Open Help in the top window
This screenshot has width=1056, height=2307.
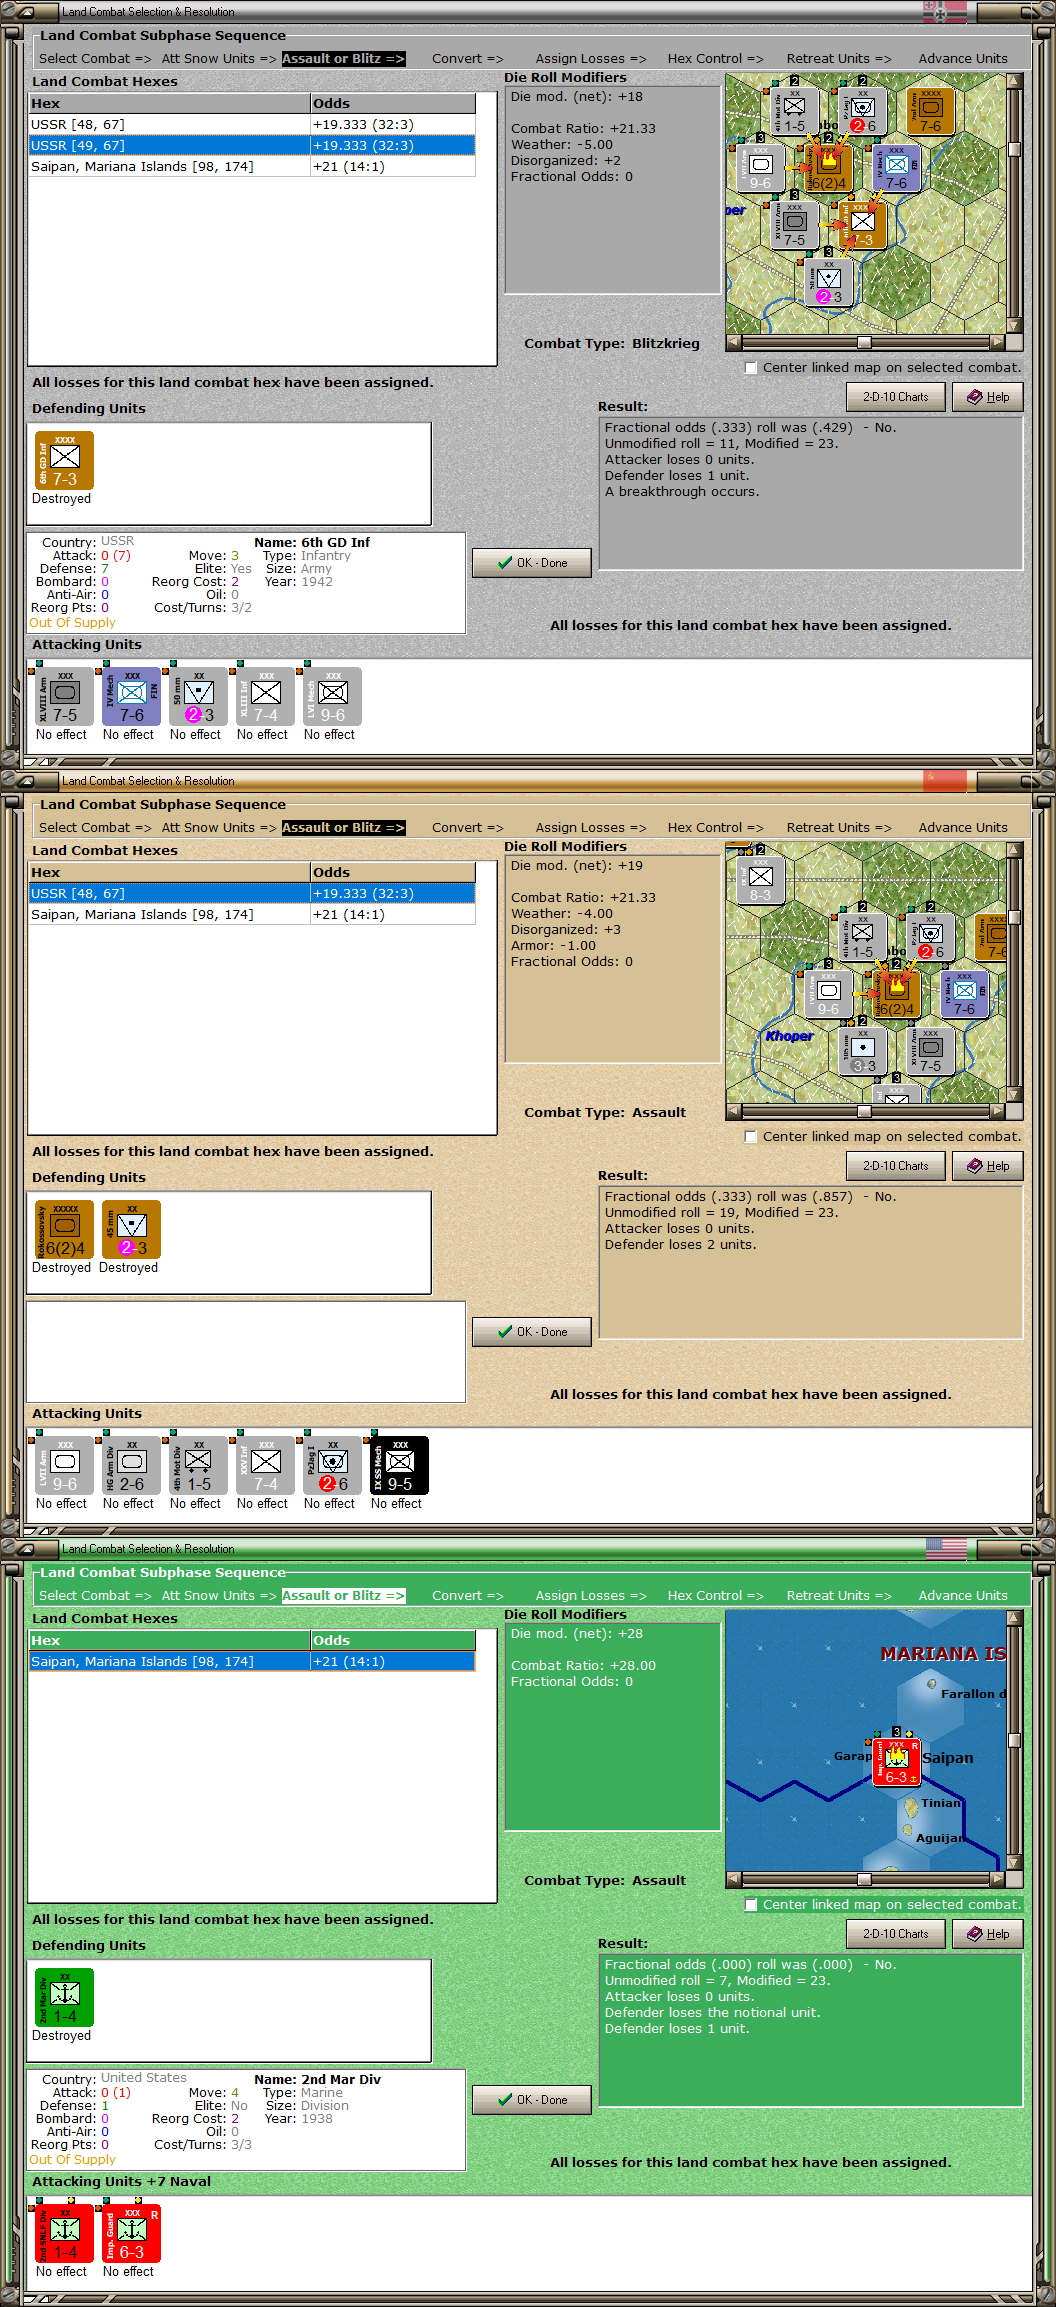[x=988, y=397]
